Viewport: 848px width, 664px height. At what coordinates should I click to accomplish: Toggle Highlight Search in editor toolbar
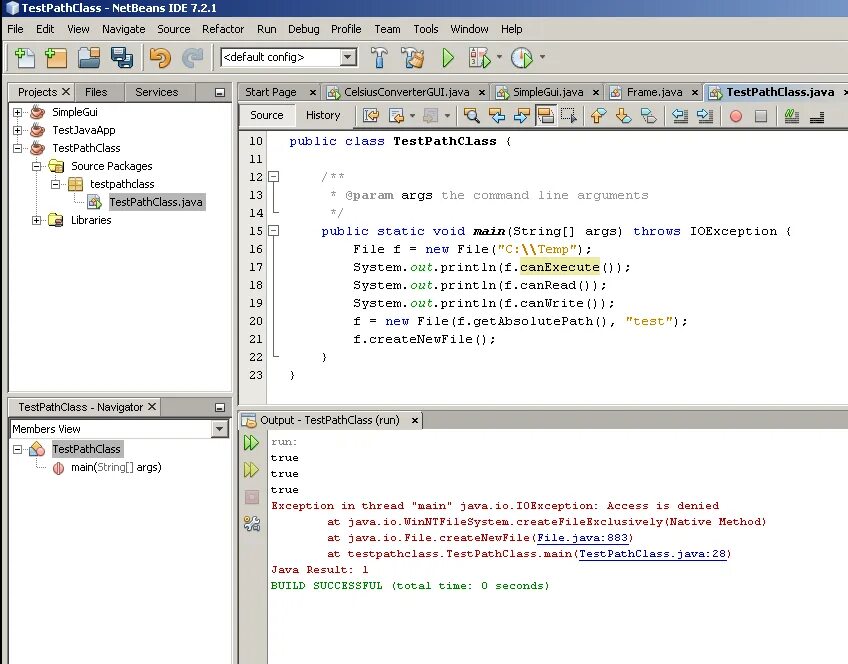point(545,116)
